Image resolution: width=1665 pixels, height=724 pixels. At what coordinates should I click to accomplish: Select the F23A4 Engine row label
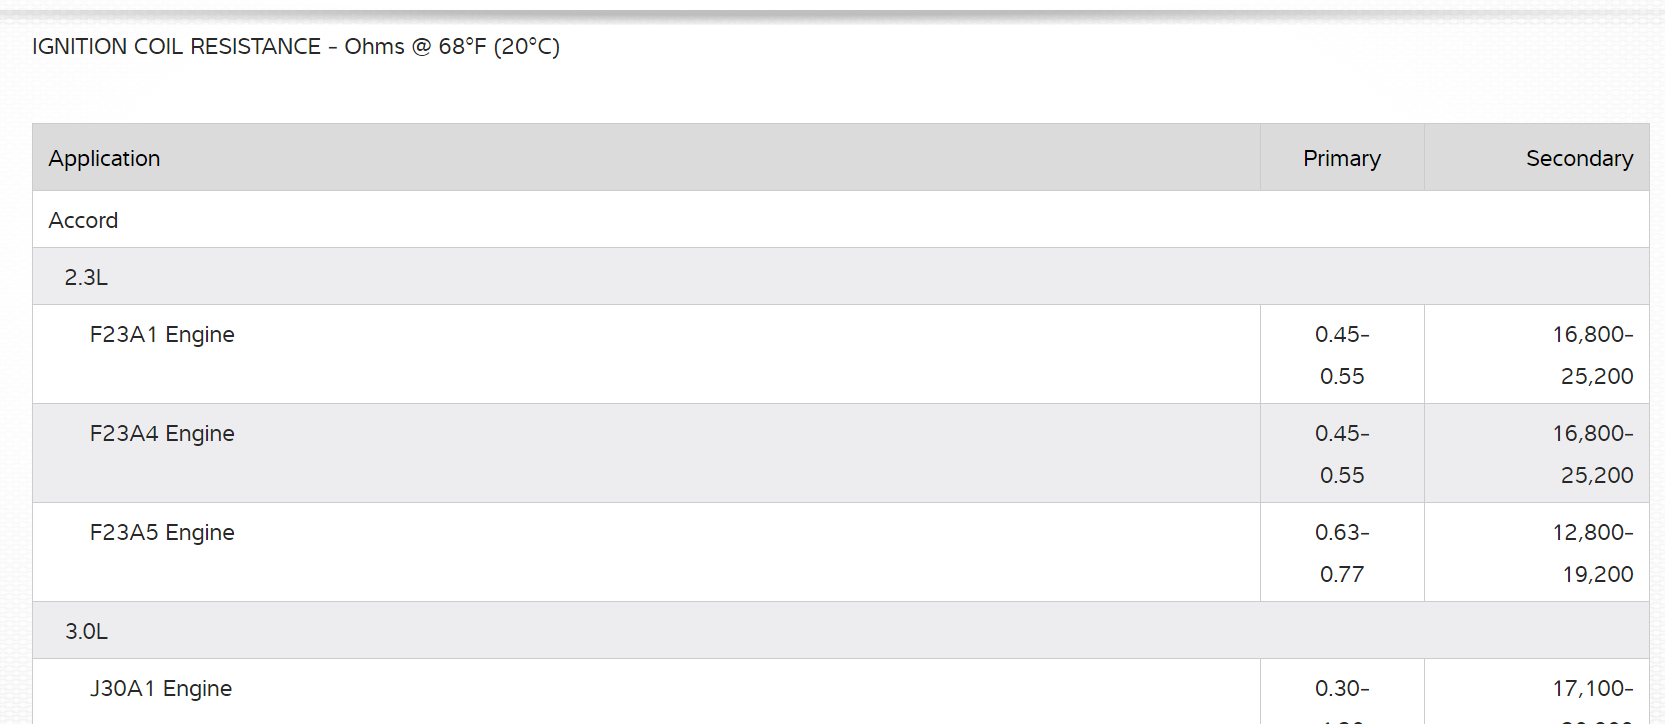pyautogui.click(x=162, y=434)
